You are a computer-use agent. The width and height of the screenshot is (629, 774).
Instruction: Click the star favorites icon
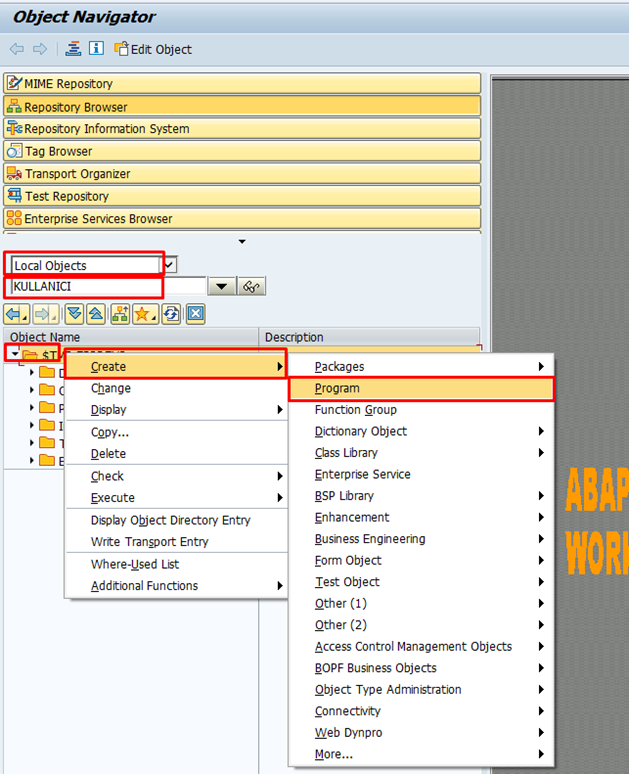[146, 314]
